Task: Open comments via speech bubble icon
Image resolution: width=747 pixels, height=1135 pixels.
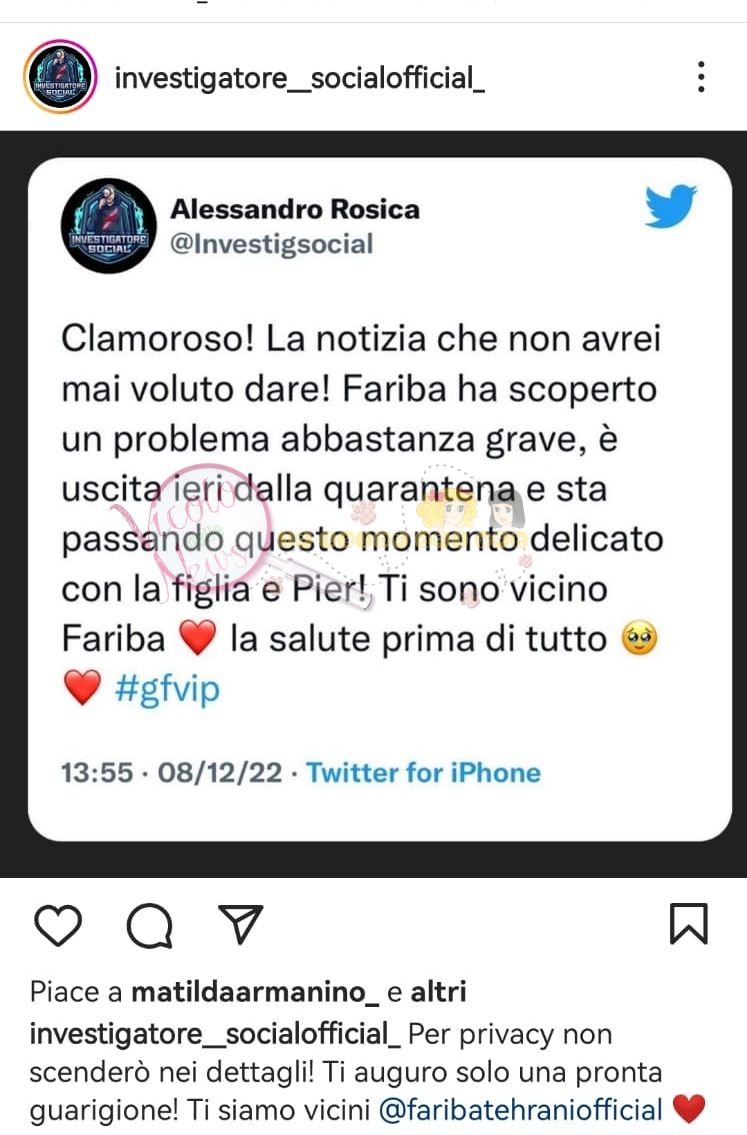Action: pos(150,925)
